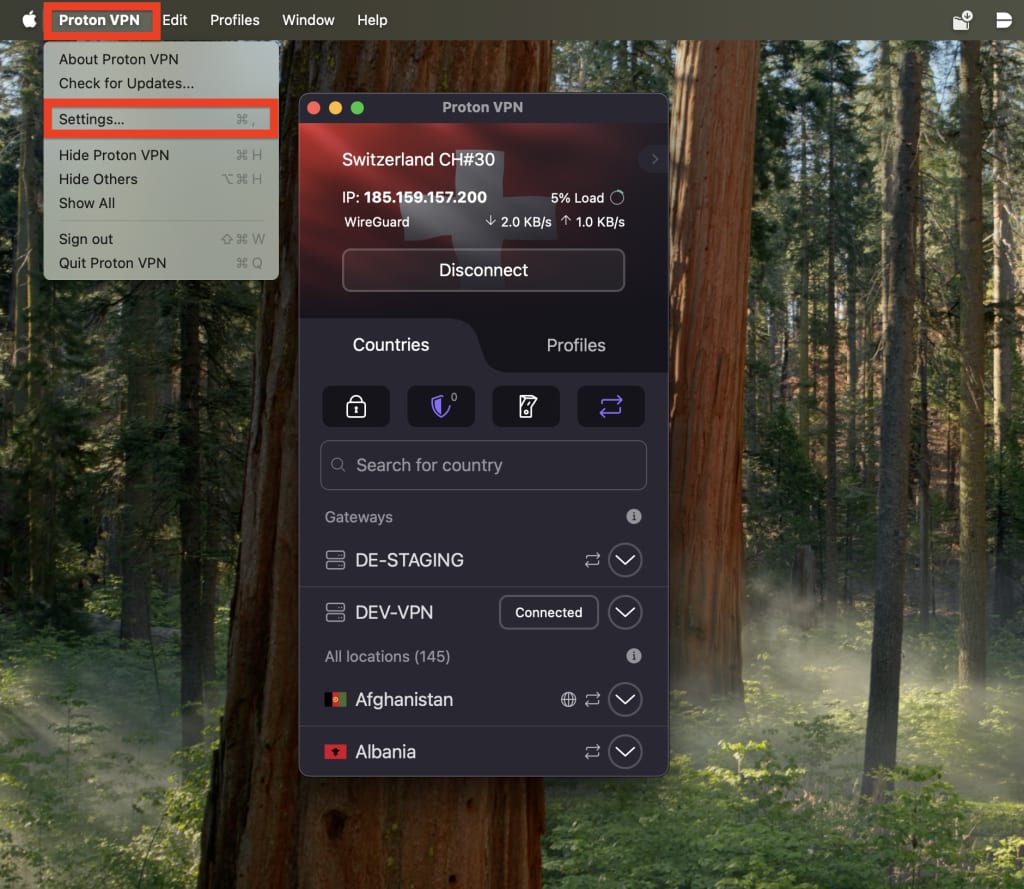Image resolution: width=1024 pixels, height=889 pixels.
Task: Open the Profiles menu in menu bar
Action: [x=234, y=20]
